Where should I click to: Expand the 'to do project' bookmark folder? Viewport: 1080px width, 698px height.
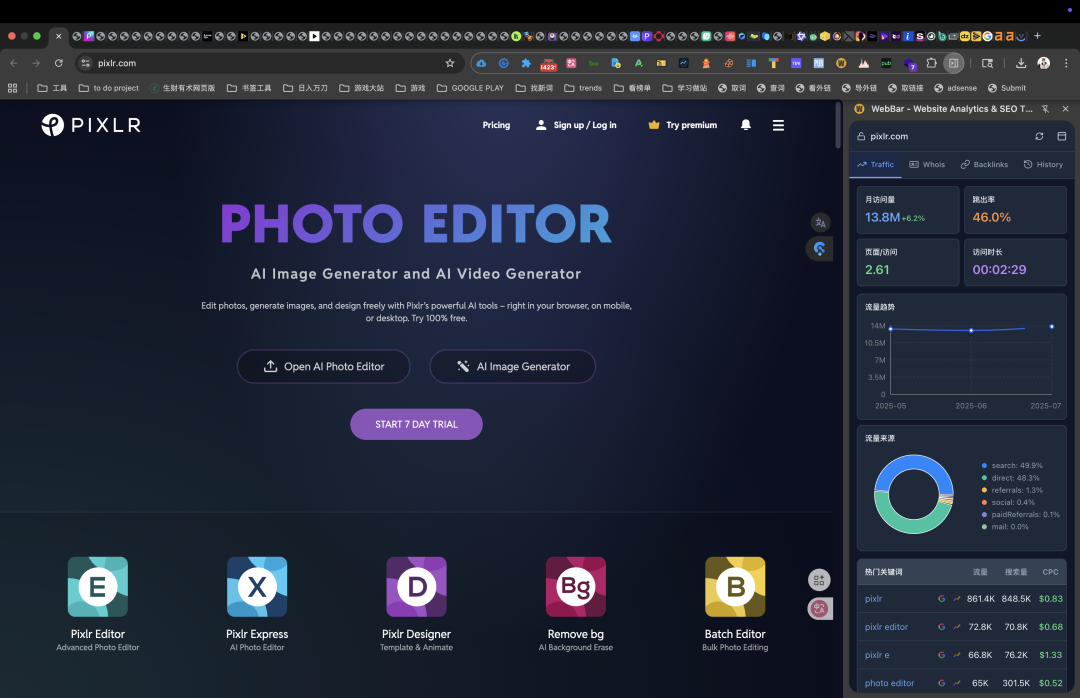pos(109,88)
